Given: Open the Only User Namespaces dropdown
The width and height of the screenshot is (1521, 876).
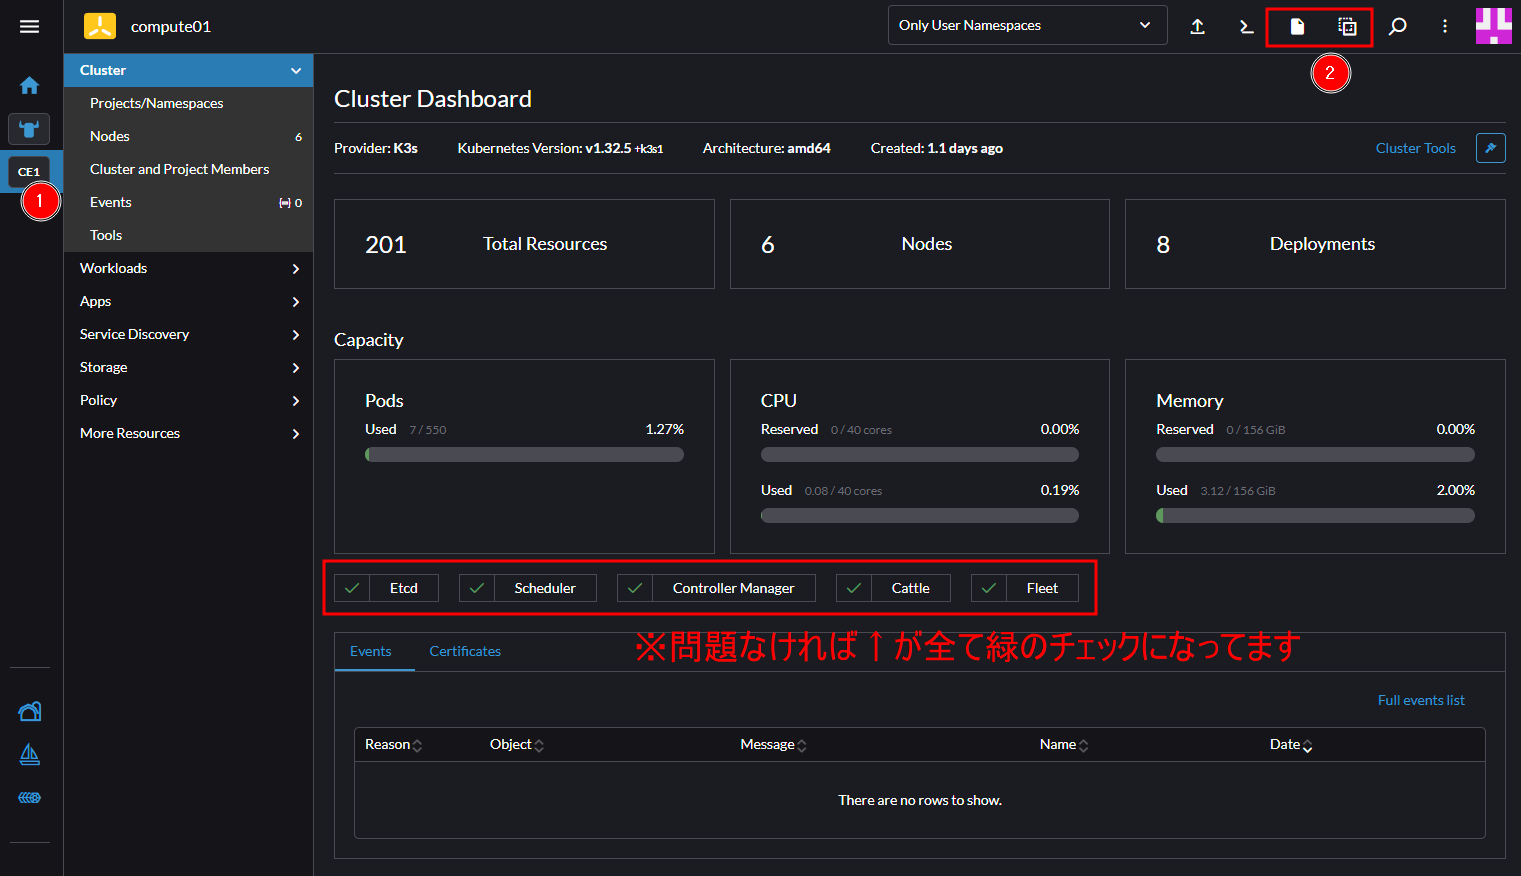Looking at the screenshot, I should [x=1027, y=24].
